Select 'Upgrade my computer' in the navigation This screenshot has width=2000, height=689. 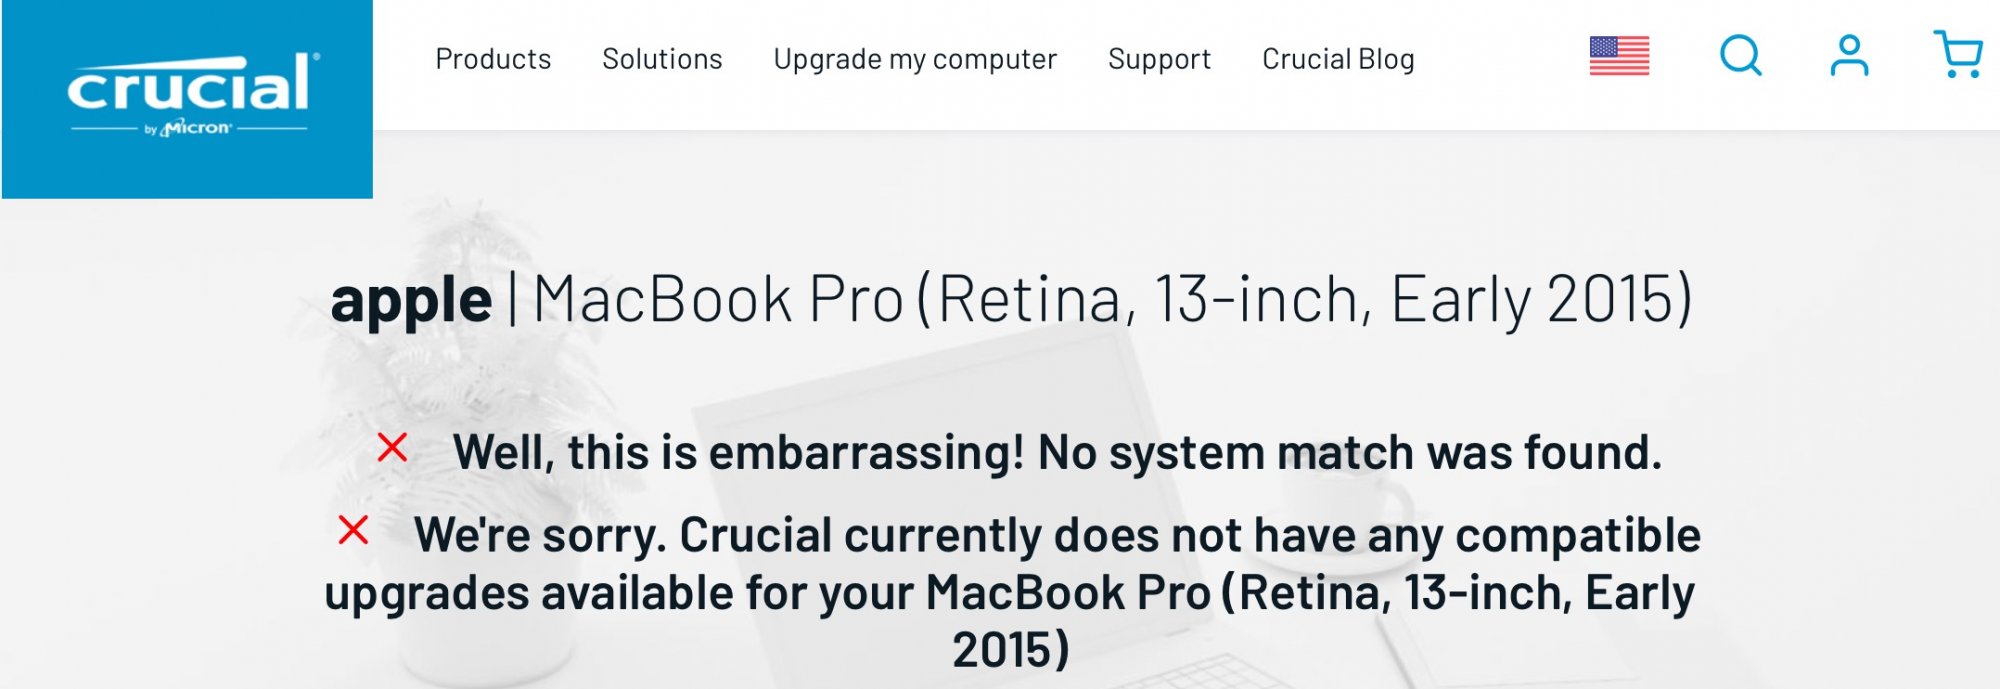coord(915,60)
